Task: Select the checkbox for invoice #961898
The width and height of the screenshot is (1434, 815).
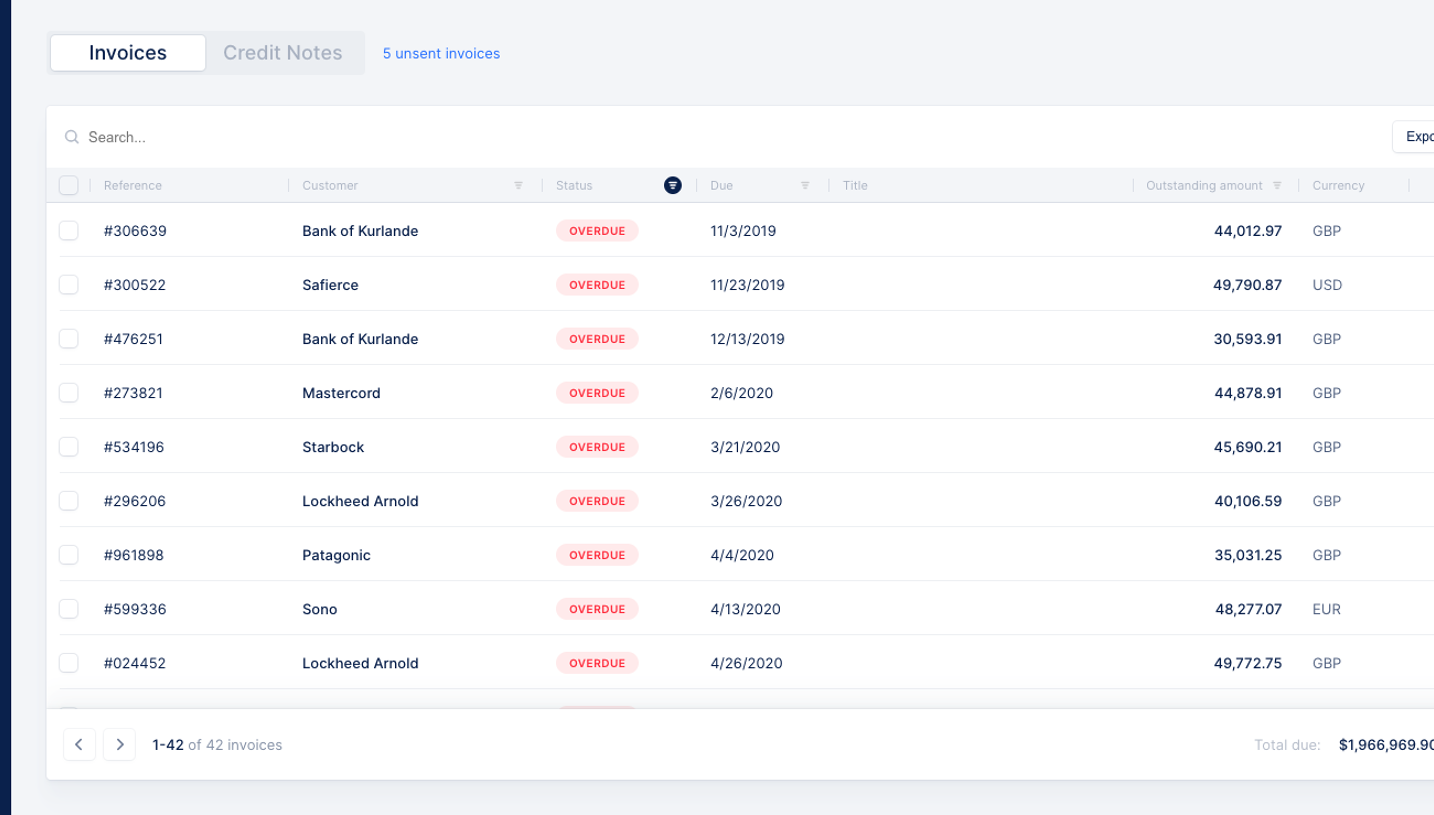Action: [68, 555]
